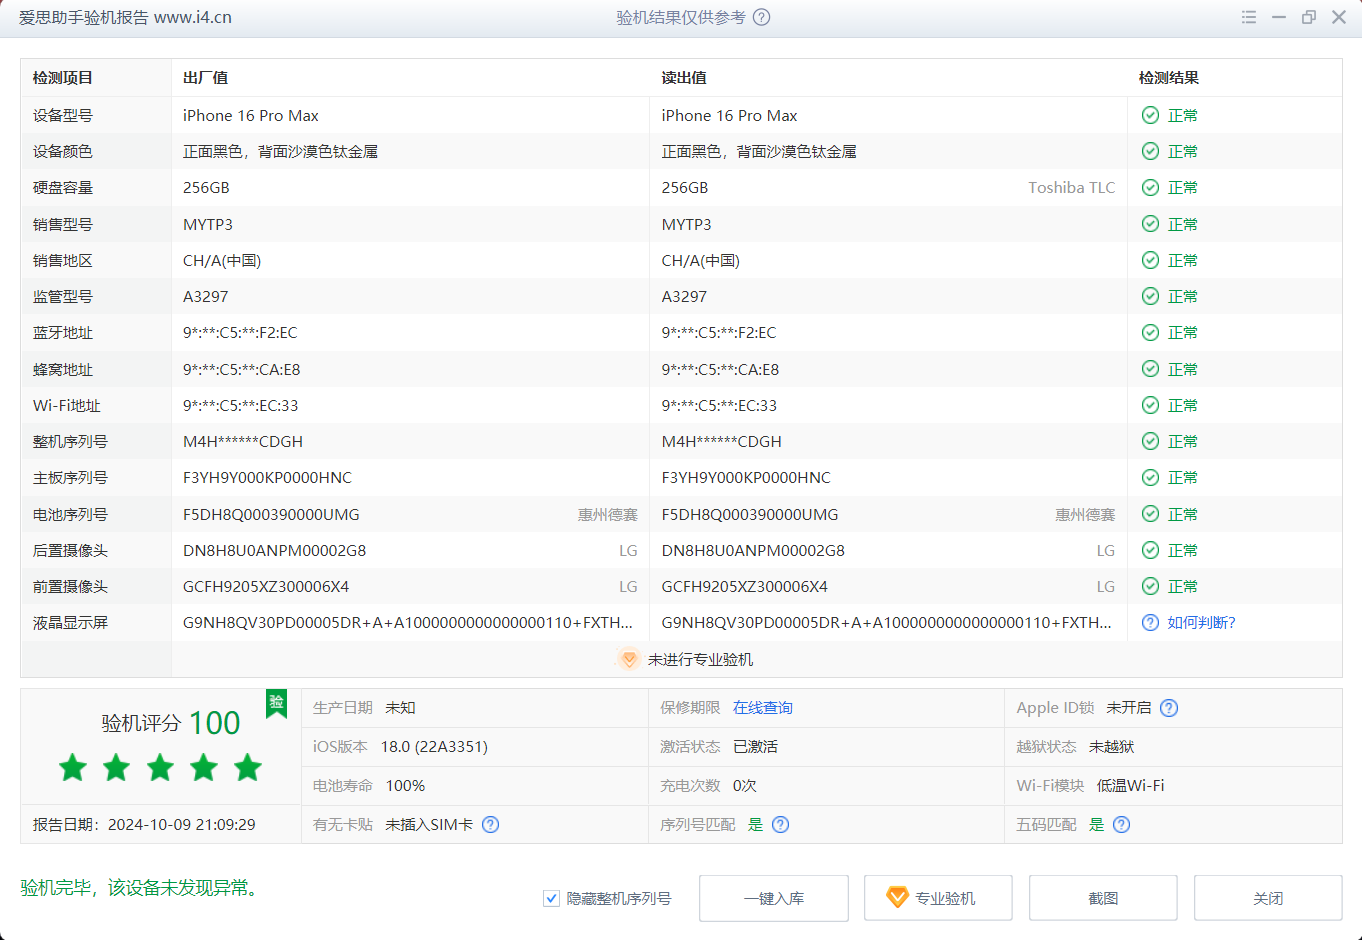1362x940 pixels.
Task: Click the shield icon beside 未进行专业验机
Action: pos(629,660)
